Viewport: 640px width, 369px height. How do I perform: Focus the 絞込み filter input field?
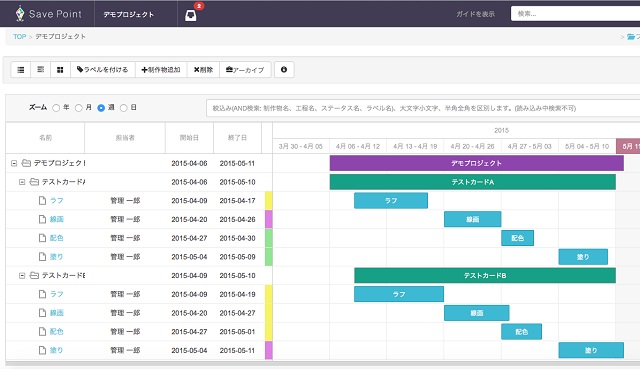(x=423, y=108)
